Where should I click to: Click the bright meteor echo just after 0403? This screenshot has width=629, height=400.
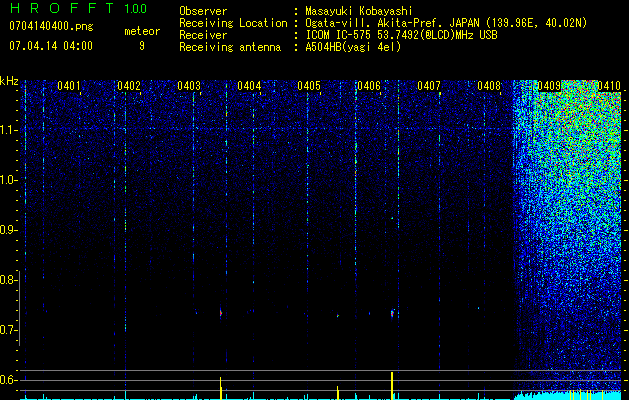(221, 313)
